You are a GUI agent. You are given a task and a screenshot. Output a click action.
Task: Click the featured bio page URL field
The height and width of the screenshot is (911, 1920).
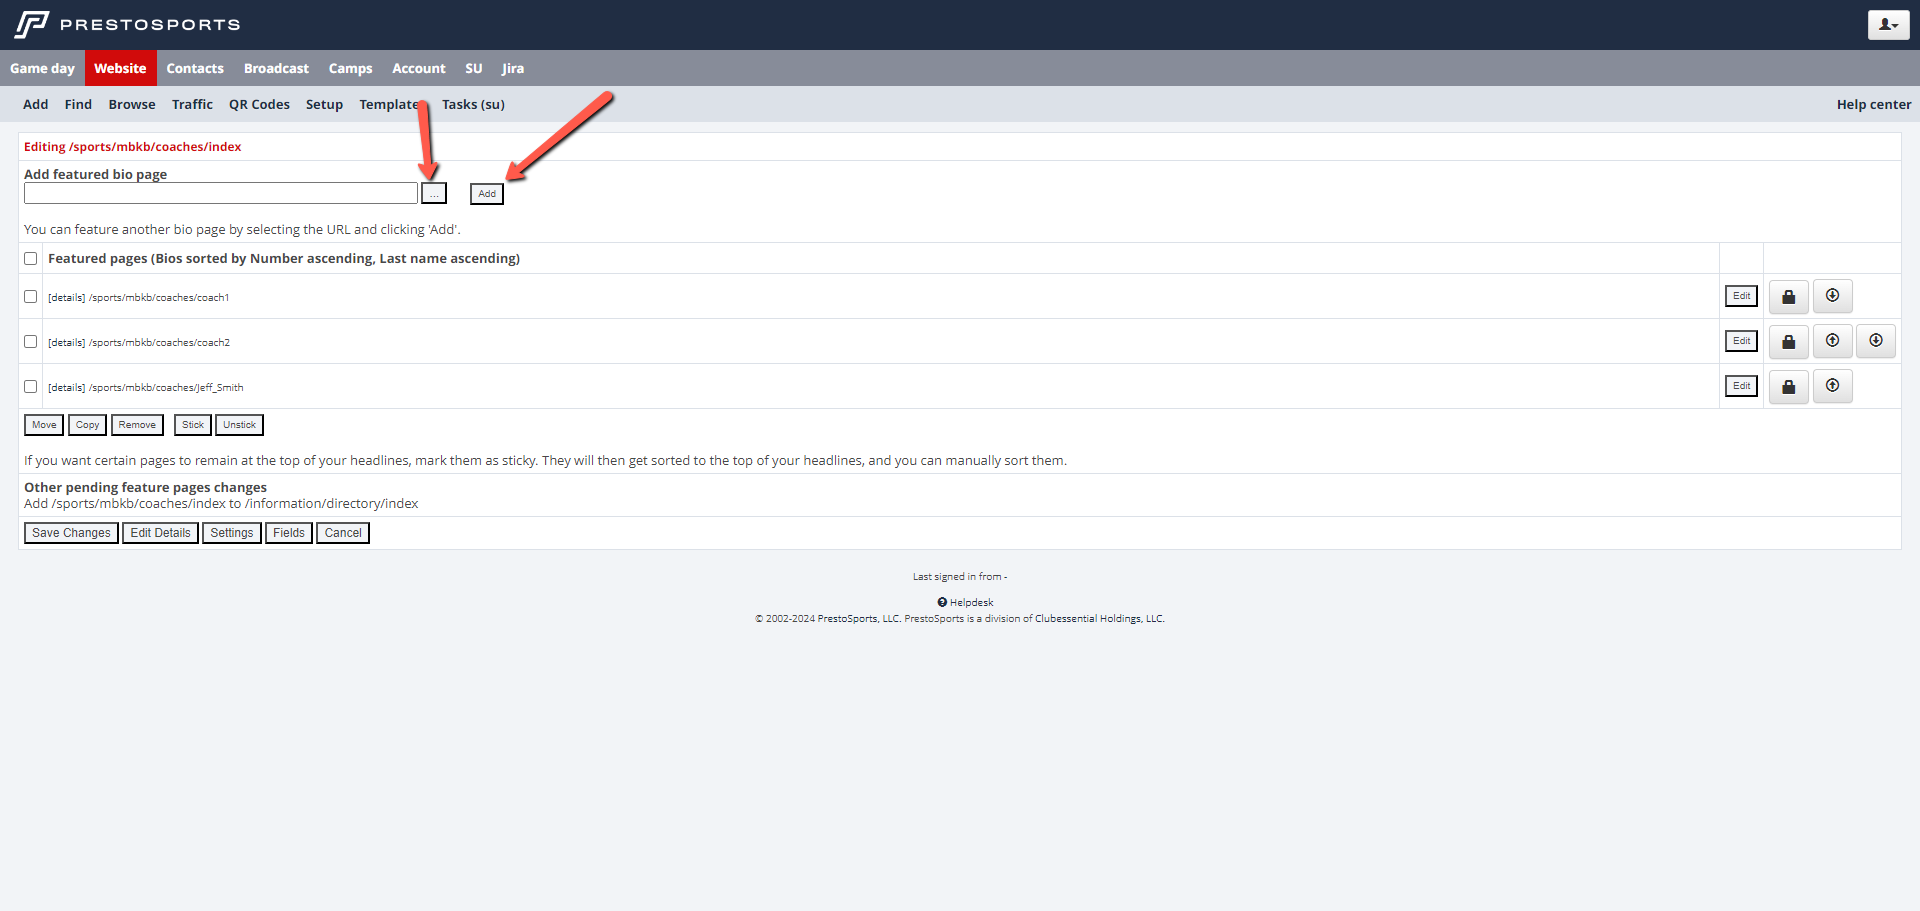click(220, 194)
